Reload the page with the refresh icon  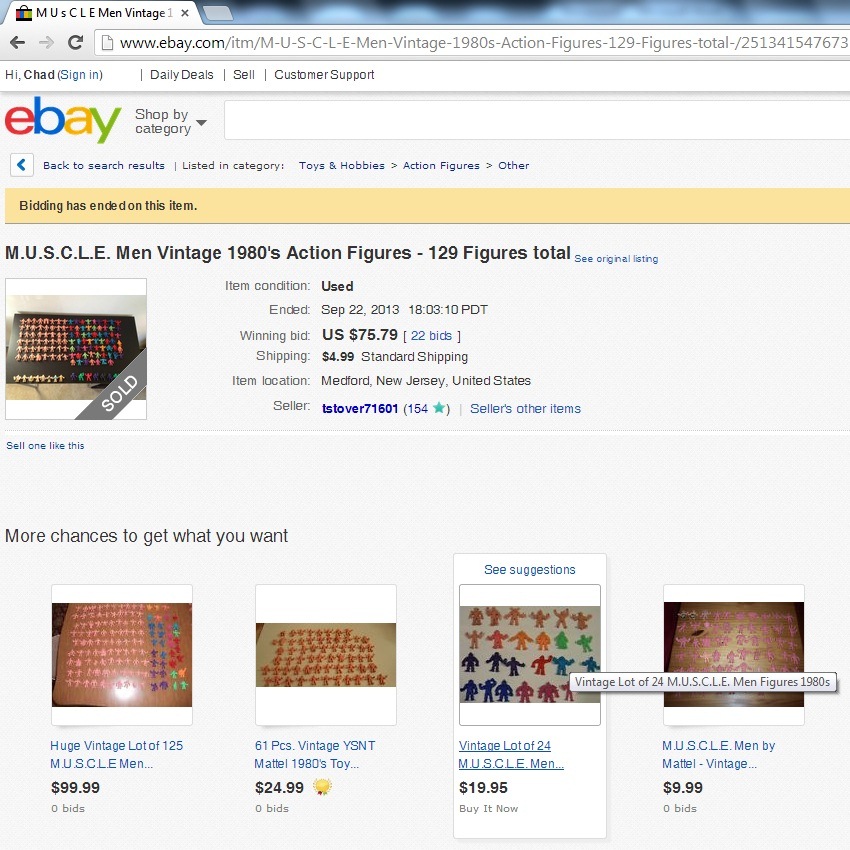click(x=75, y=42)
